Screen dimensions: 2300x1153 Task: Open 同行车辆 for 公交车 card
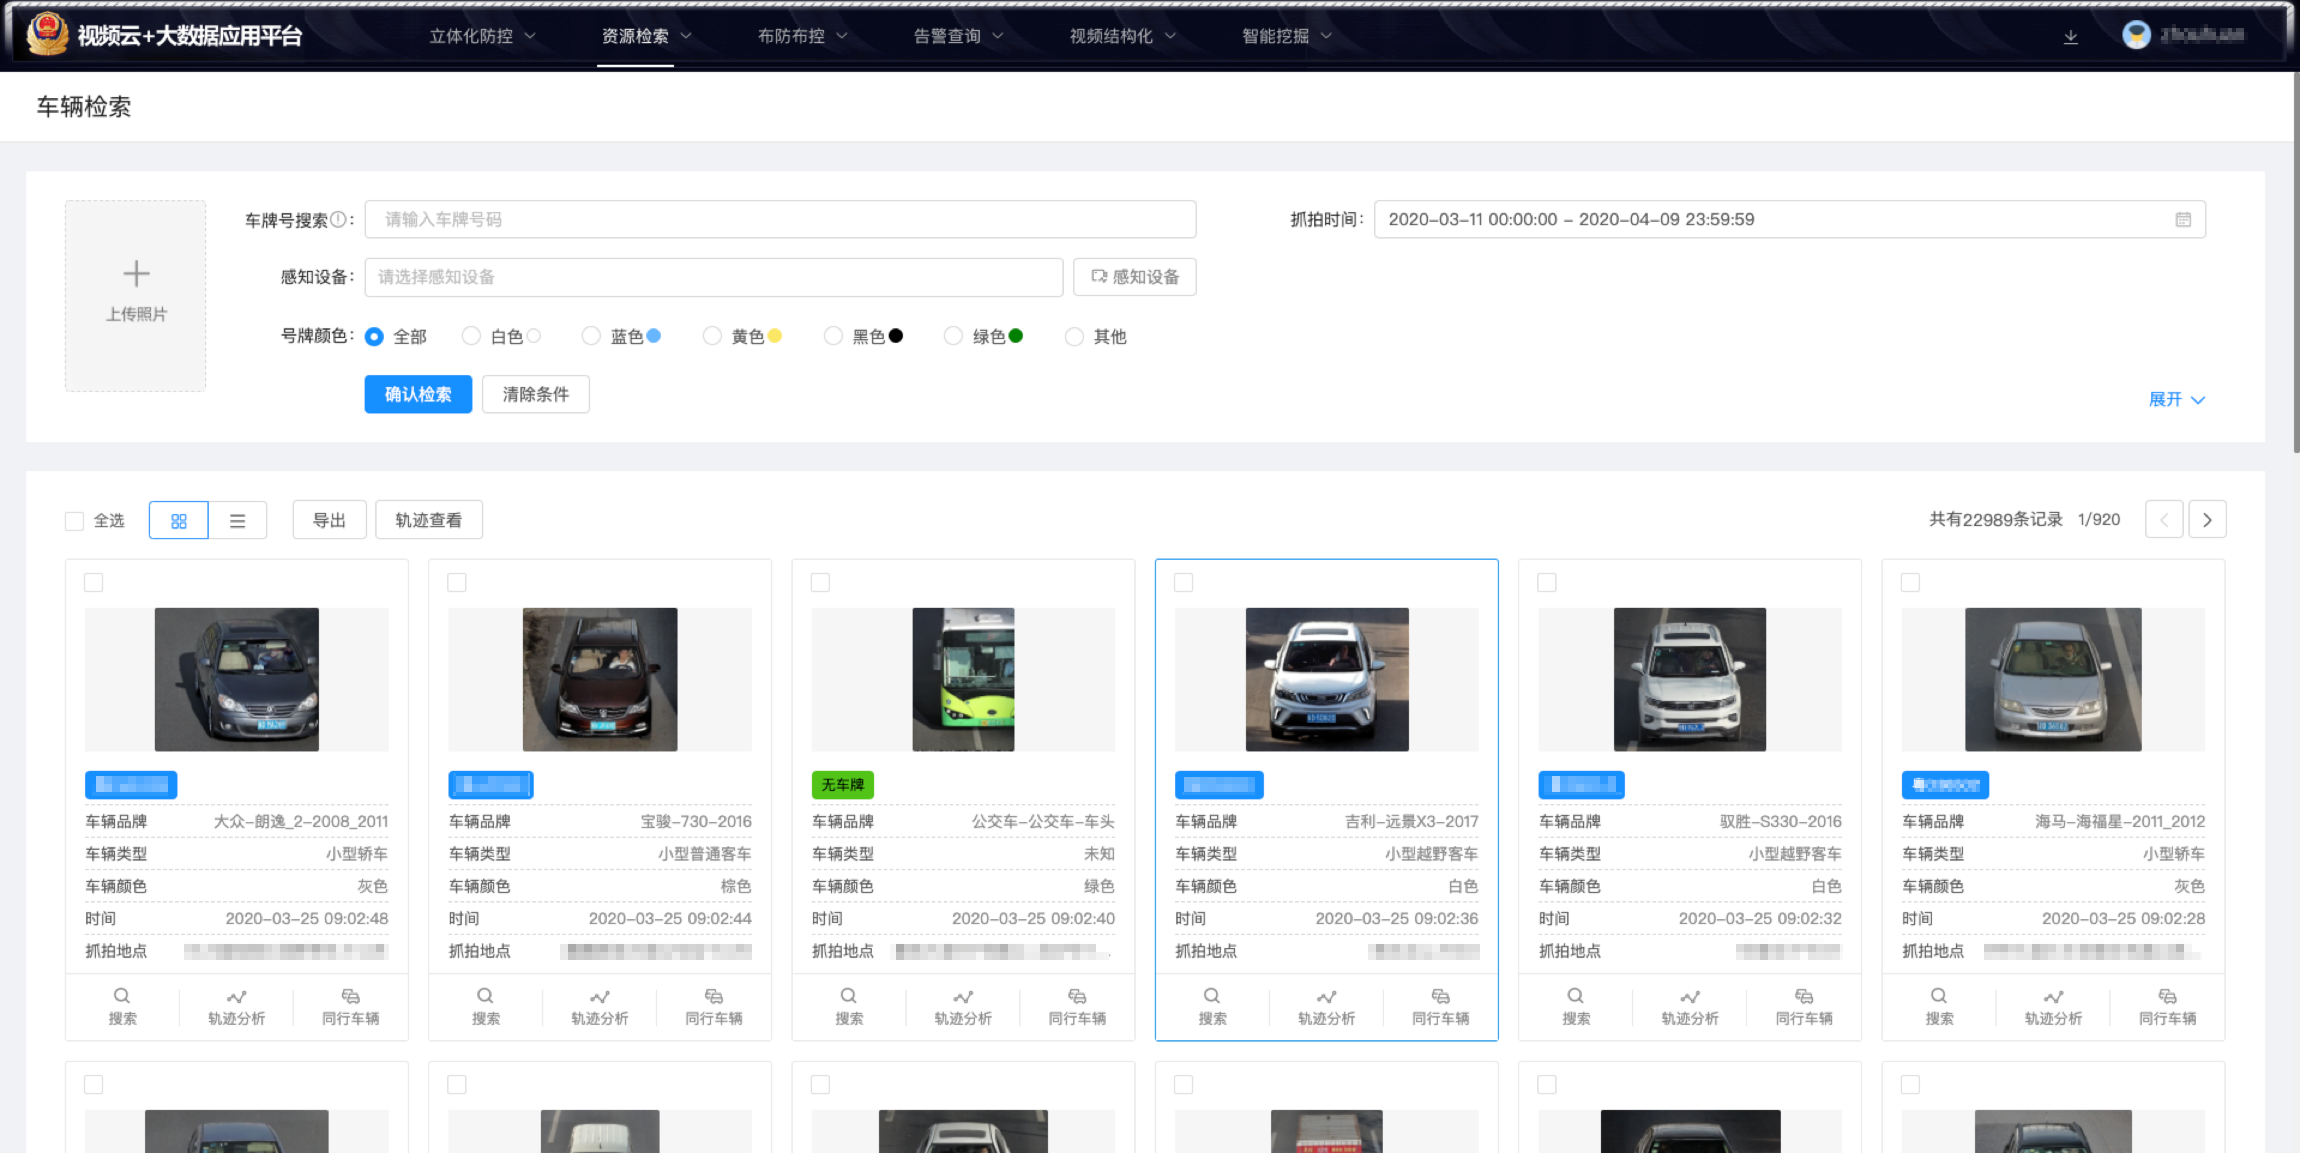(x=1077, y=1006)
